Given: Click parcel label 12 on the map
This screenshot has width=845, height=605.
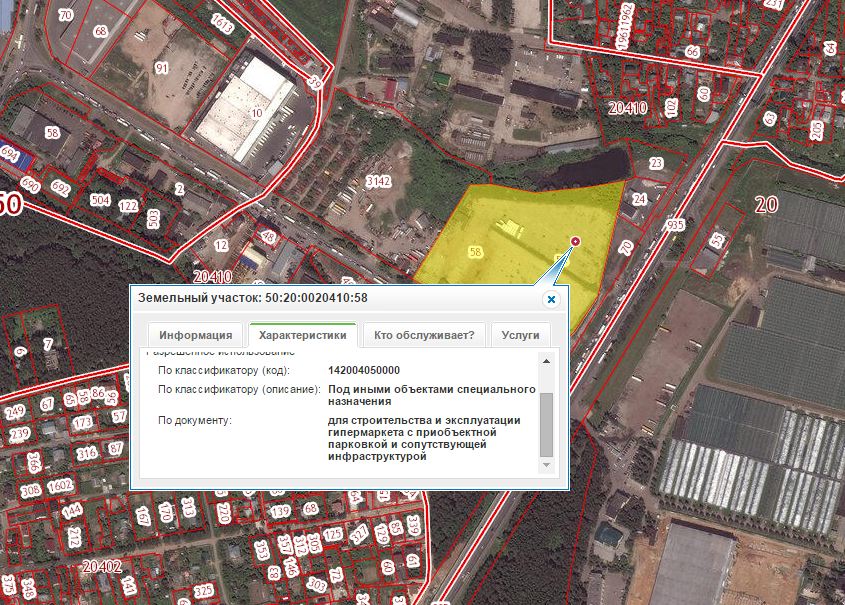Looking at the screenshot, I should (221, 245).
